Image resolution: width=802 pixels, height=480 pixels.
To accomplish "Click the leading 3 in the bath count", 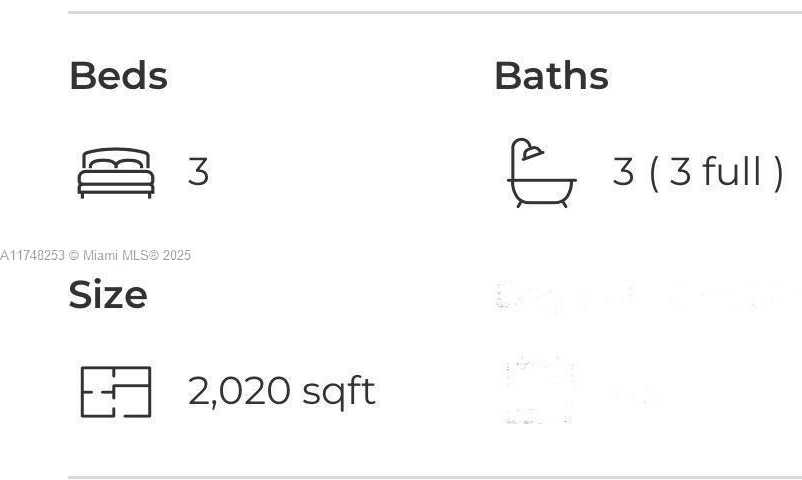I will [623, 171].
